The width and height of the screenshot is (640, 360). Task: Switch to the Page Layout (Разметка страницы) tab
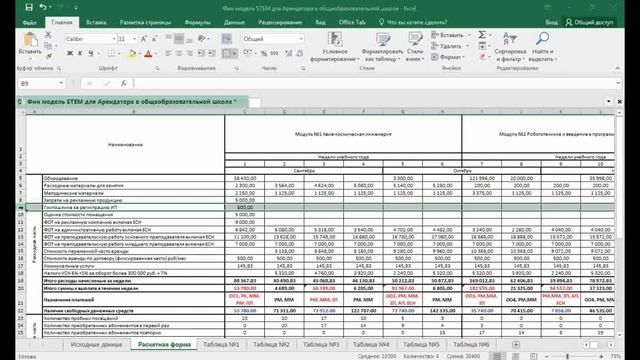[145, 22]
